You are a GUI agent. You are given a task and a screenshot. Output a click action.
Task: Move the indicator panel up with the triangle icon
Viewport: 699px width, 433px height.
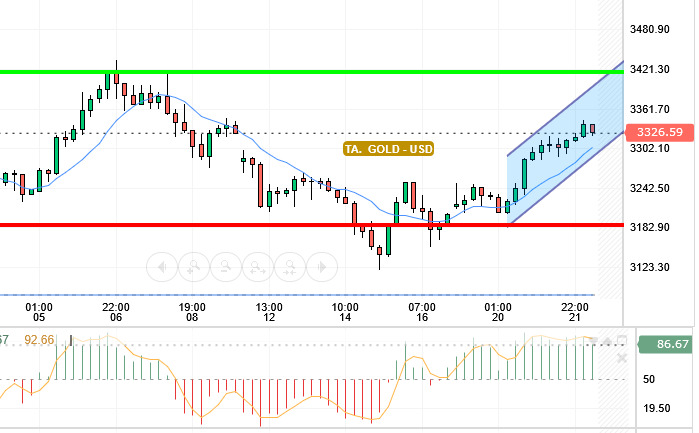click(608, 341)
